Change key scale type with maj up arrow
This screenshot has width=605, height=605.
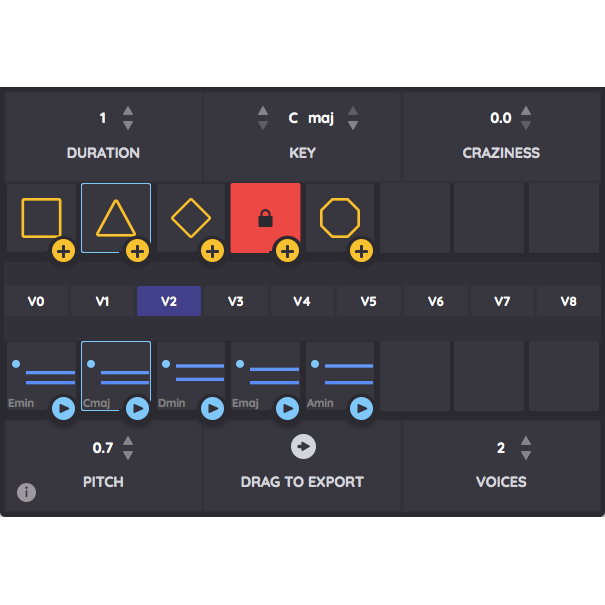click(x=352, y=112)
